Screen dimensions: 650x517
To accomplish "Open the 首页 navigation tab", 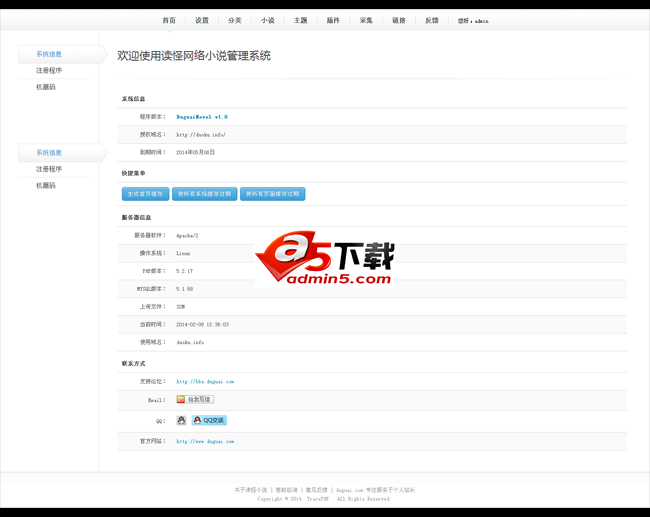I will (x=169, y=20).
